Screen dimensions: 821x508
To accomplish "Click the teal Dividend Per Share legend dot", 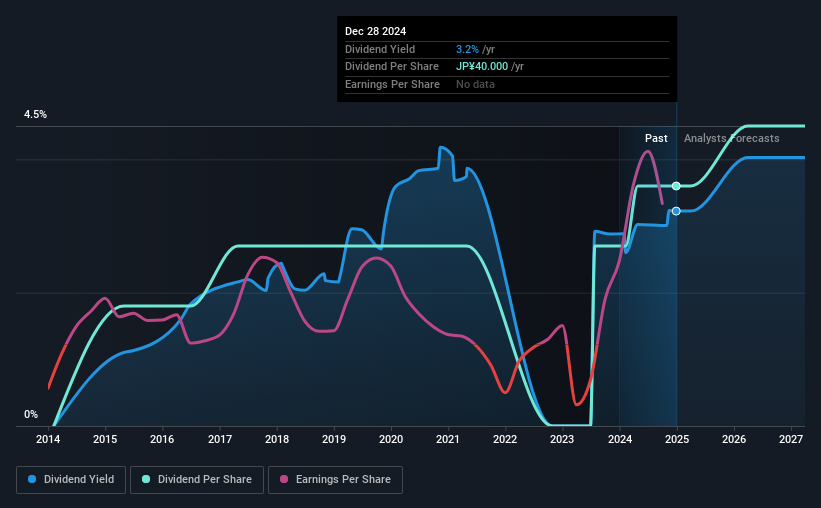I will [146, 479].
